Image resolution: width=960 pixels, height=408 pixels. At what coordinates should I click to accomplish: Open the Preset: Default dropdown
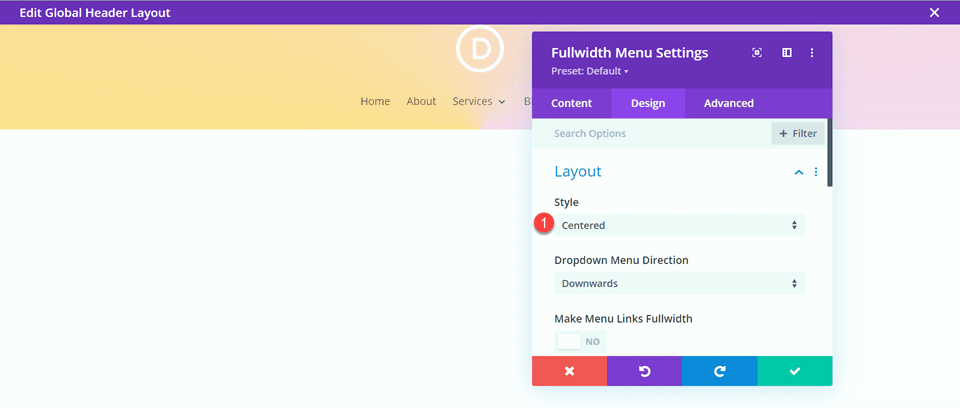(x=590, y=71)
